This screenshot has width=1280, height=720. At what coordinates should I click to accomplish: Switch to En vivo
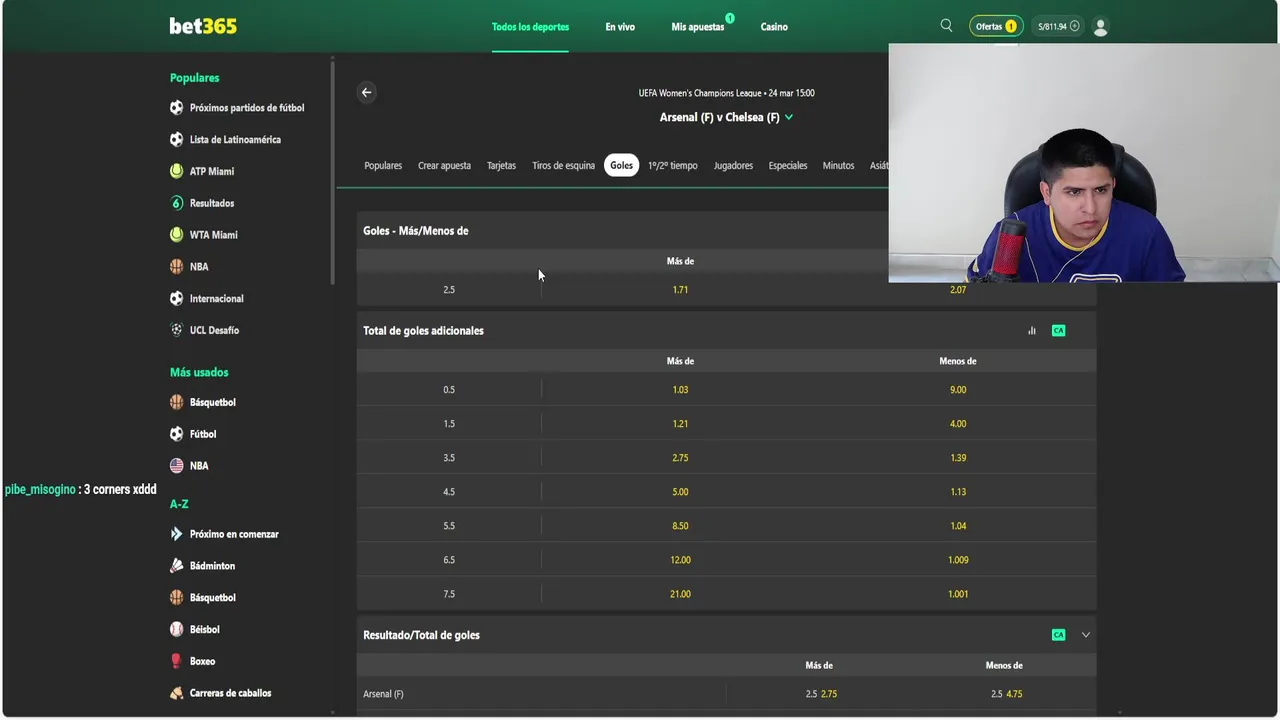(620, 27)
